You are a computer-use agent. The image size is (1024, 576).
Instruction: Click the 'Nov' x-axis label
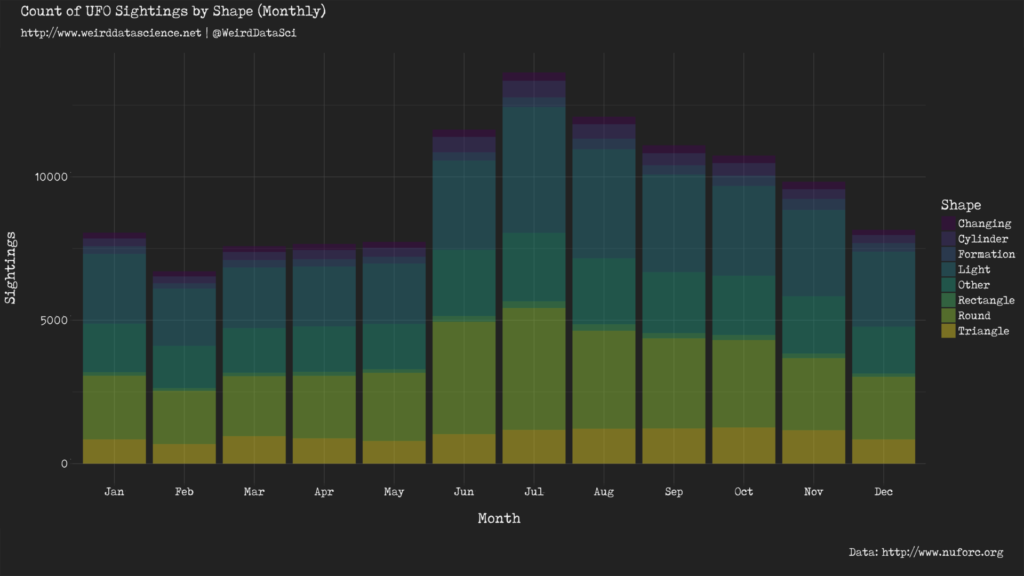click(x=813, y=492)
